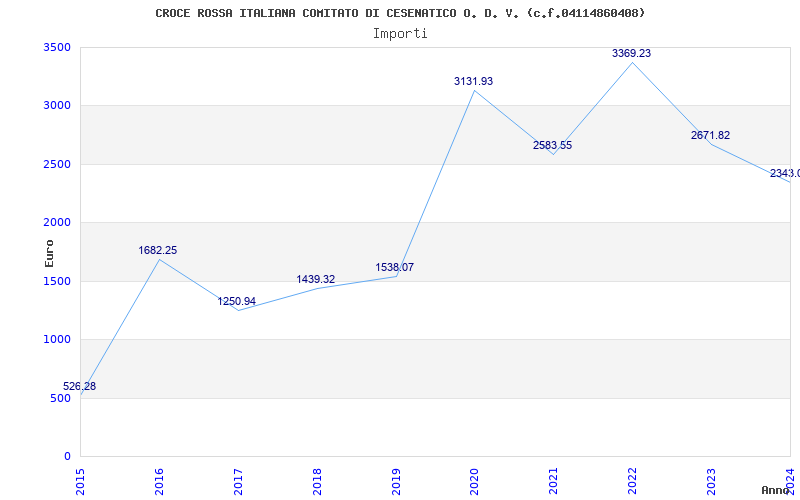Click the 3369.23 maximum value label
The image size is (800, 500).
pos(632,54)
